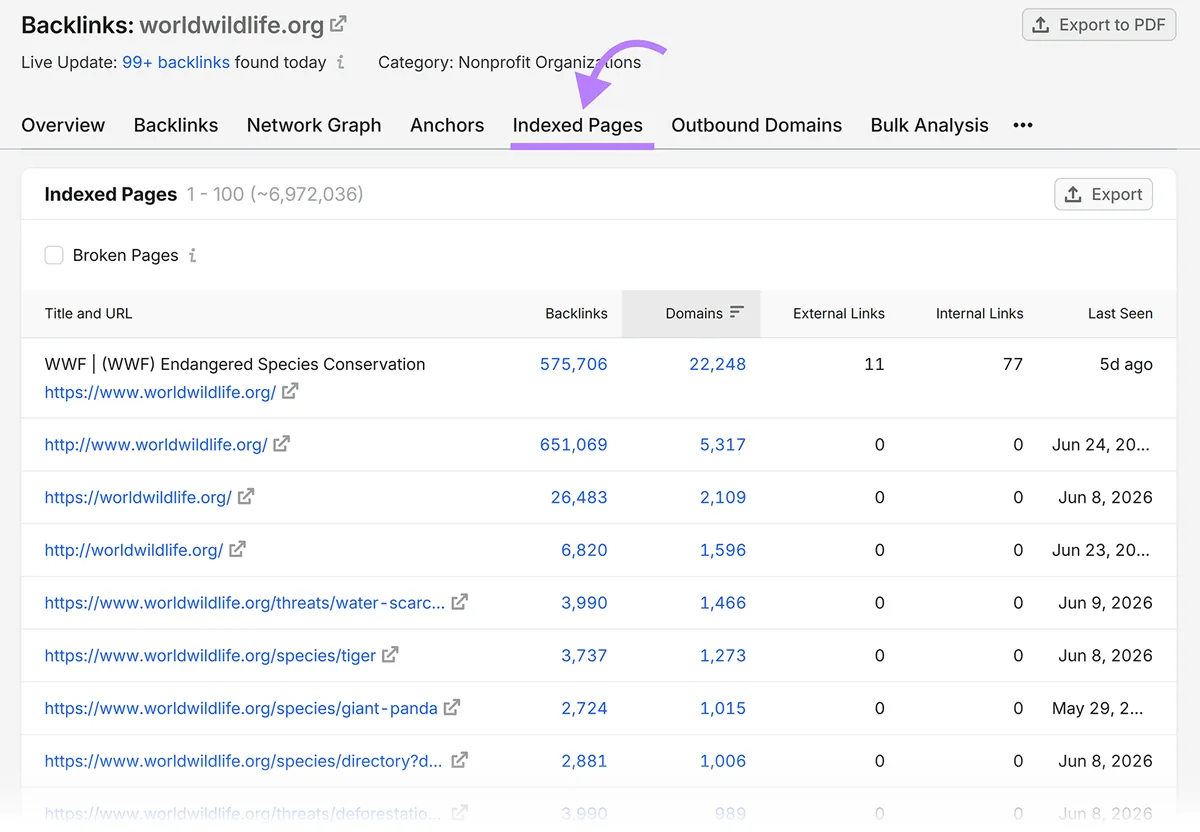Switch to the Backlinks tab
The height and width of the screenshot is (832, 1200).
[x=176, y=125]
